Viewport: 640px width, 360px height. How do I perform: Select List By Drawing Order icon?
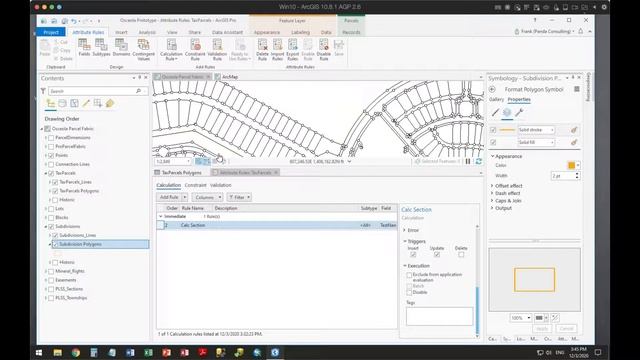pyautogui.click(x=51, y=104)
